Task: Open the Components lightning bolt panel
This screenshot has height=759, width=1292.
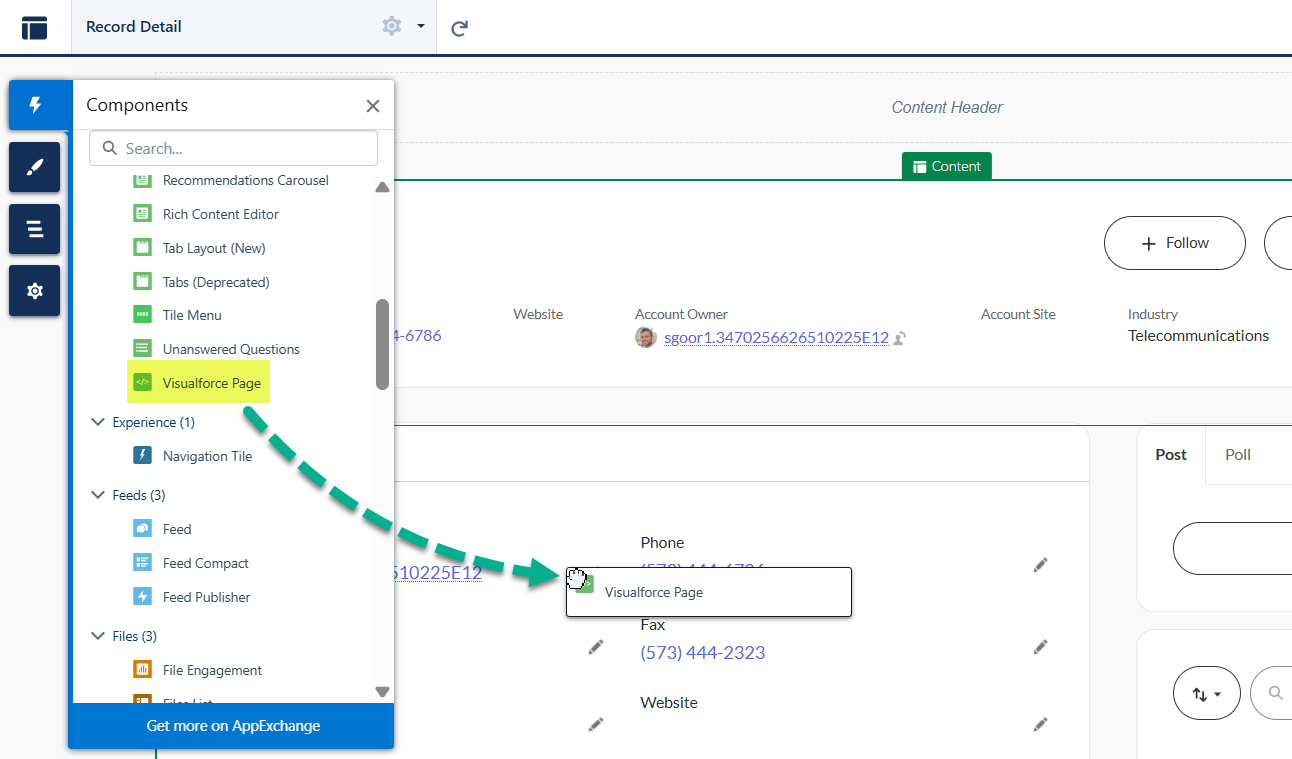Action: click(35, 105)
